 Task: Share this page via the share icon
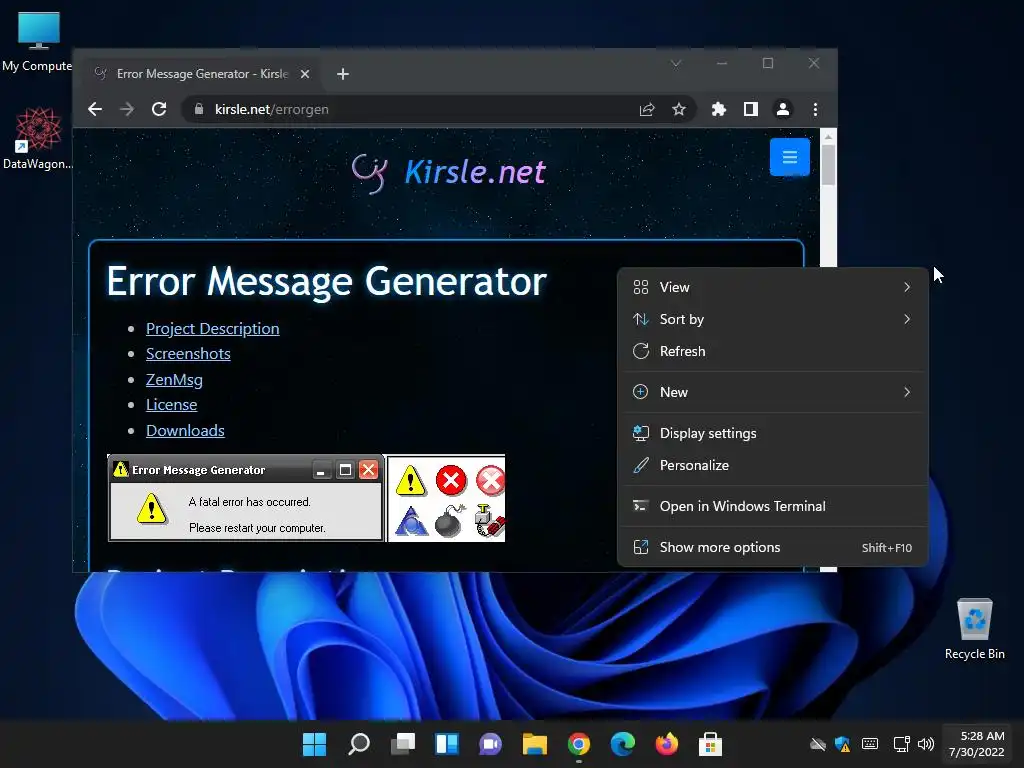tap(647, 109)
